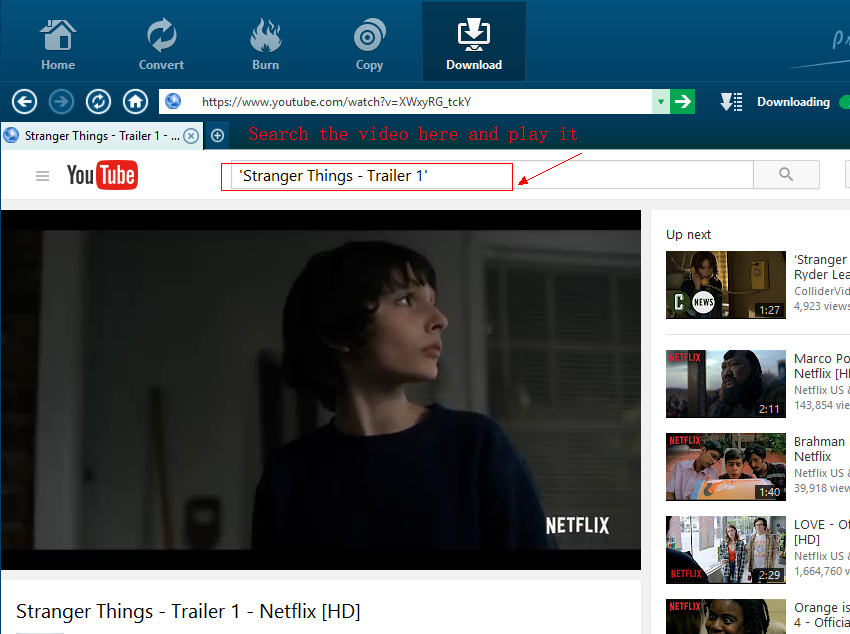Open the Marco Polo 2:11 thumbnail

tap(726, 384)
